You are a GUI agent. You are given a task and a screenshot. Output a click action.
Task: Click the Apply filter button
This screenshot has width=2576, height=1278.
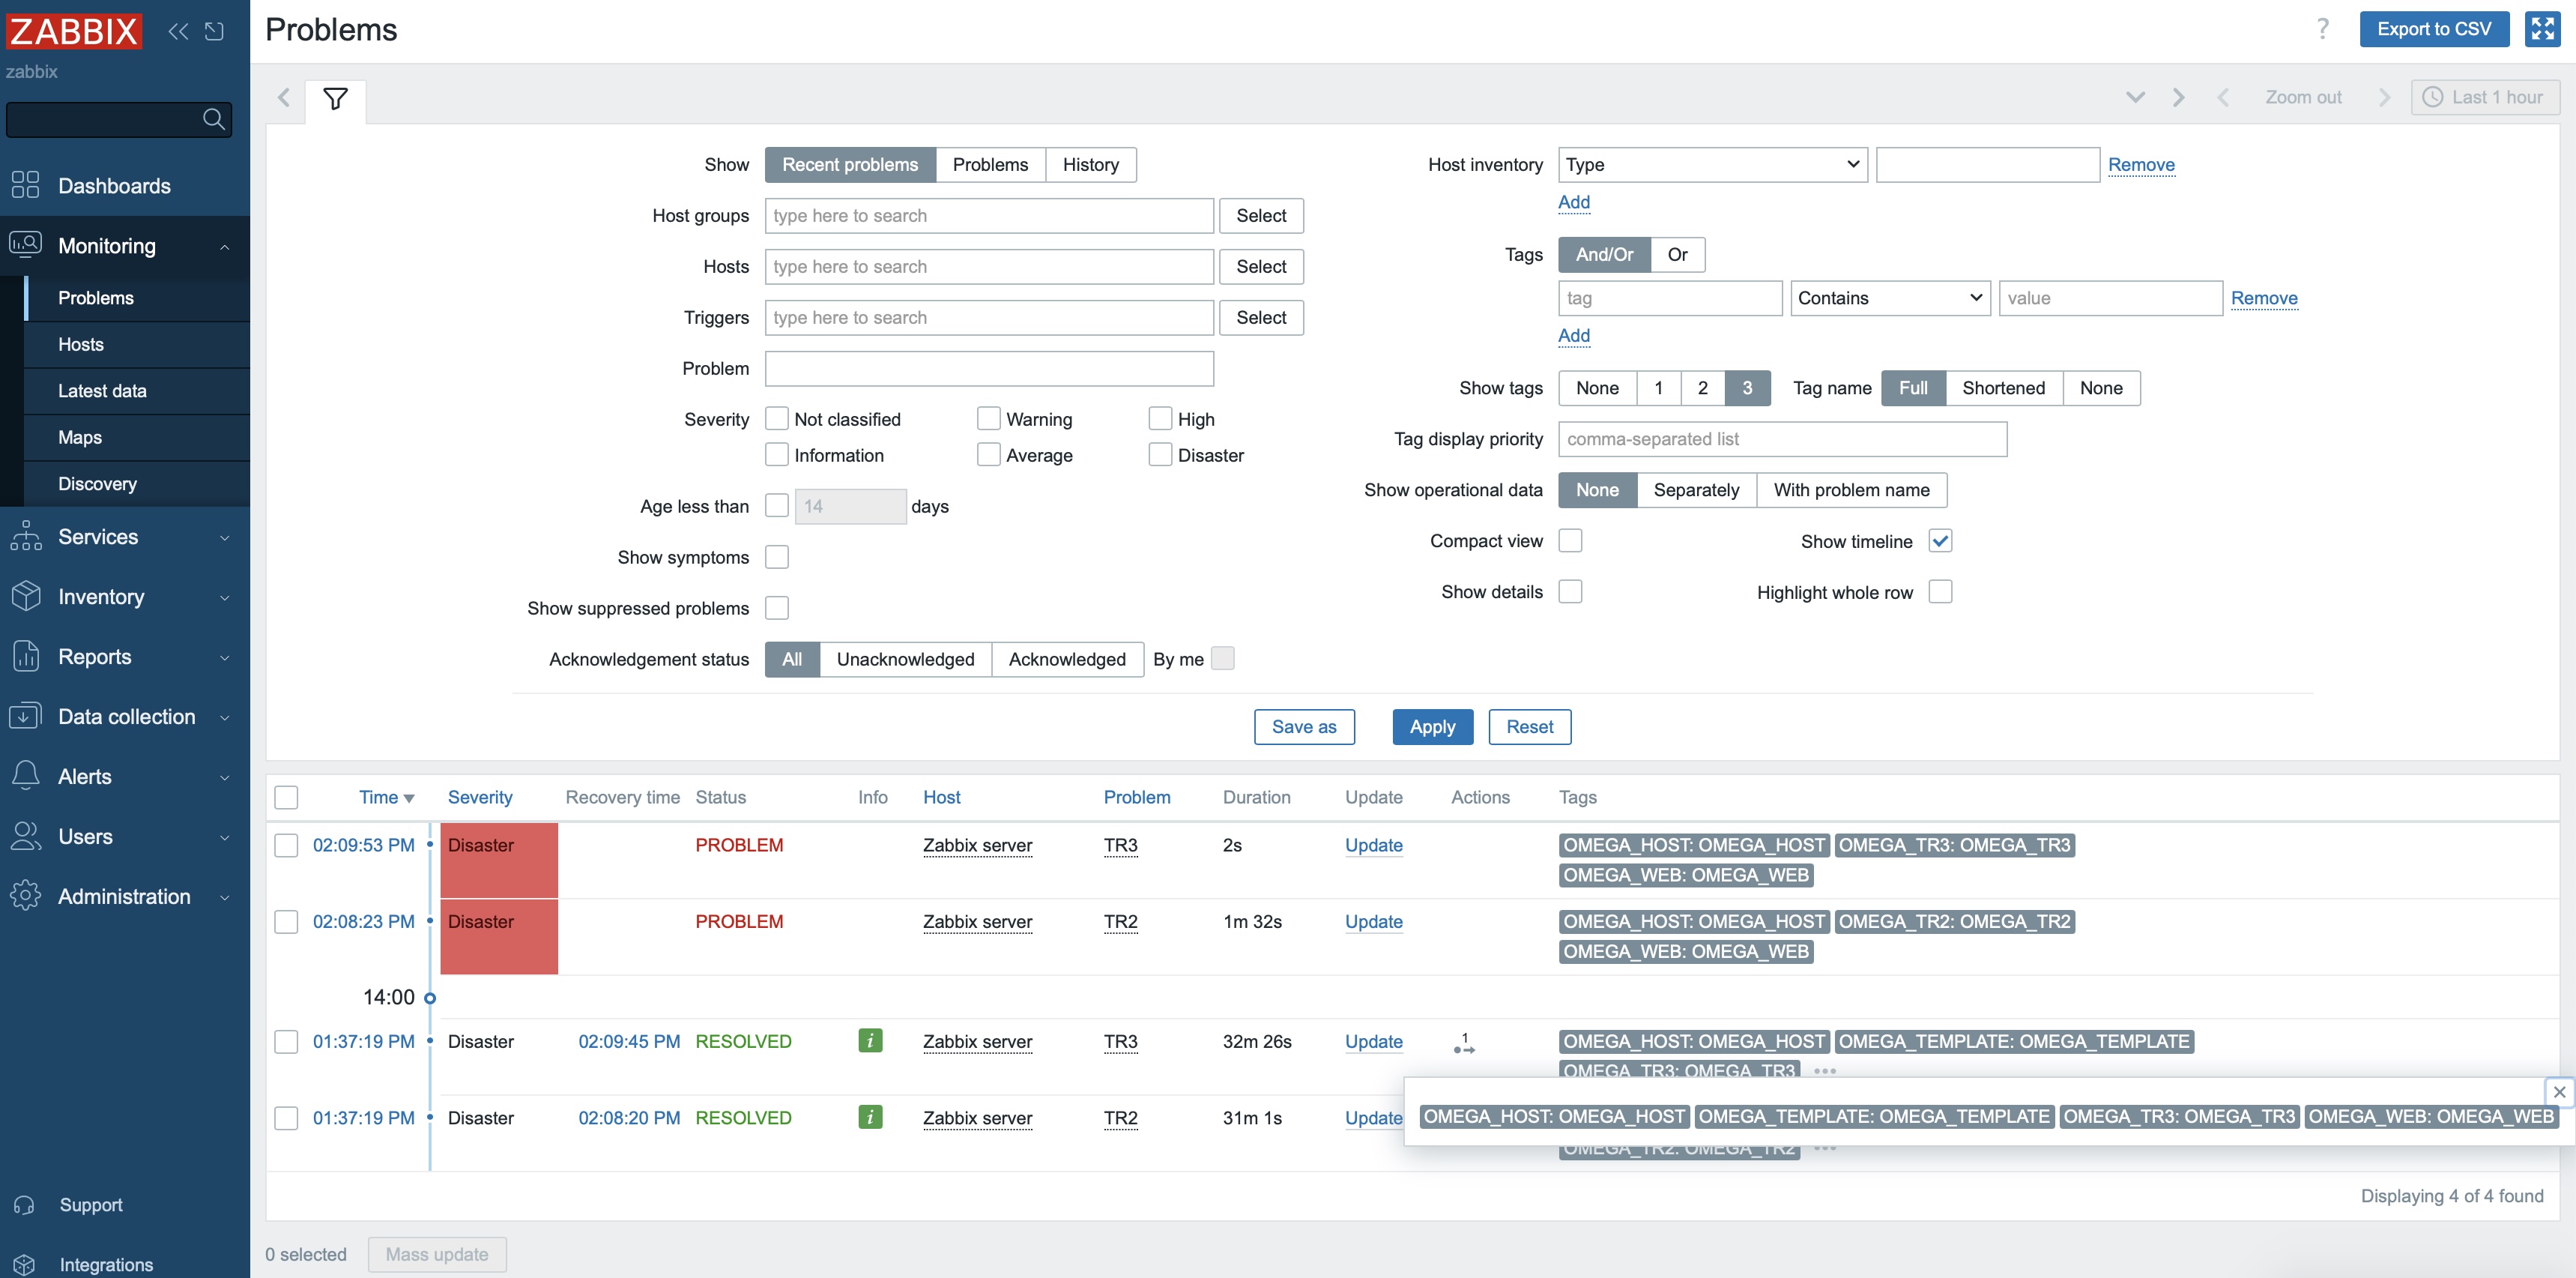click(1432, 727)
